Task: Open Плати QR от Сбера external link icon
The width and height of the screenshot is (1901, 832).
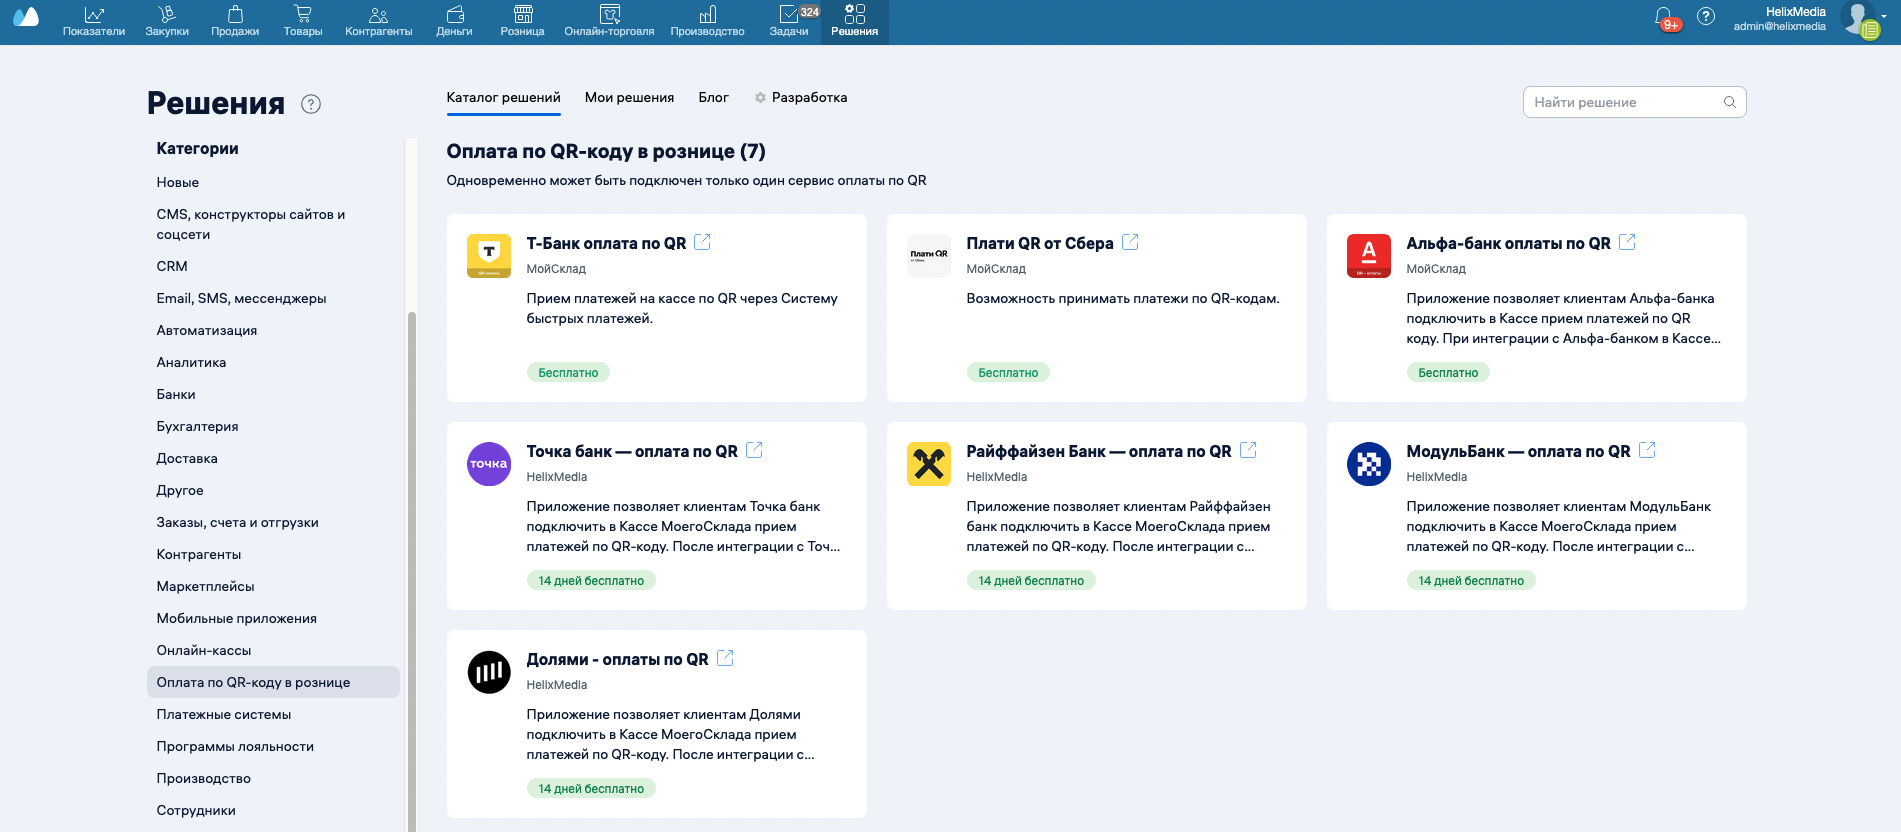Action: point(1130,242)
